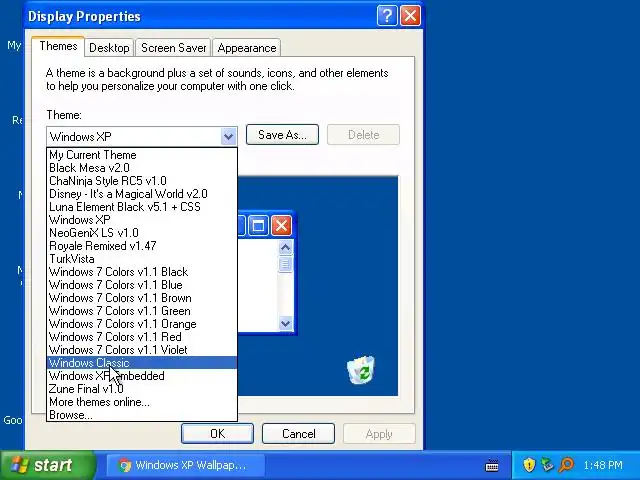Click preview scrollbar down arrow

pyautogui.click(x=285, y=324)
